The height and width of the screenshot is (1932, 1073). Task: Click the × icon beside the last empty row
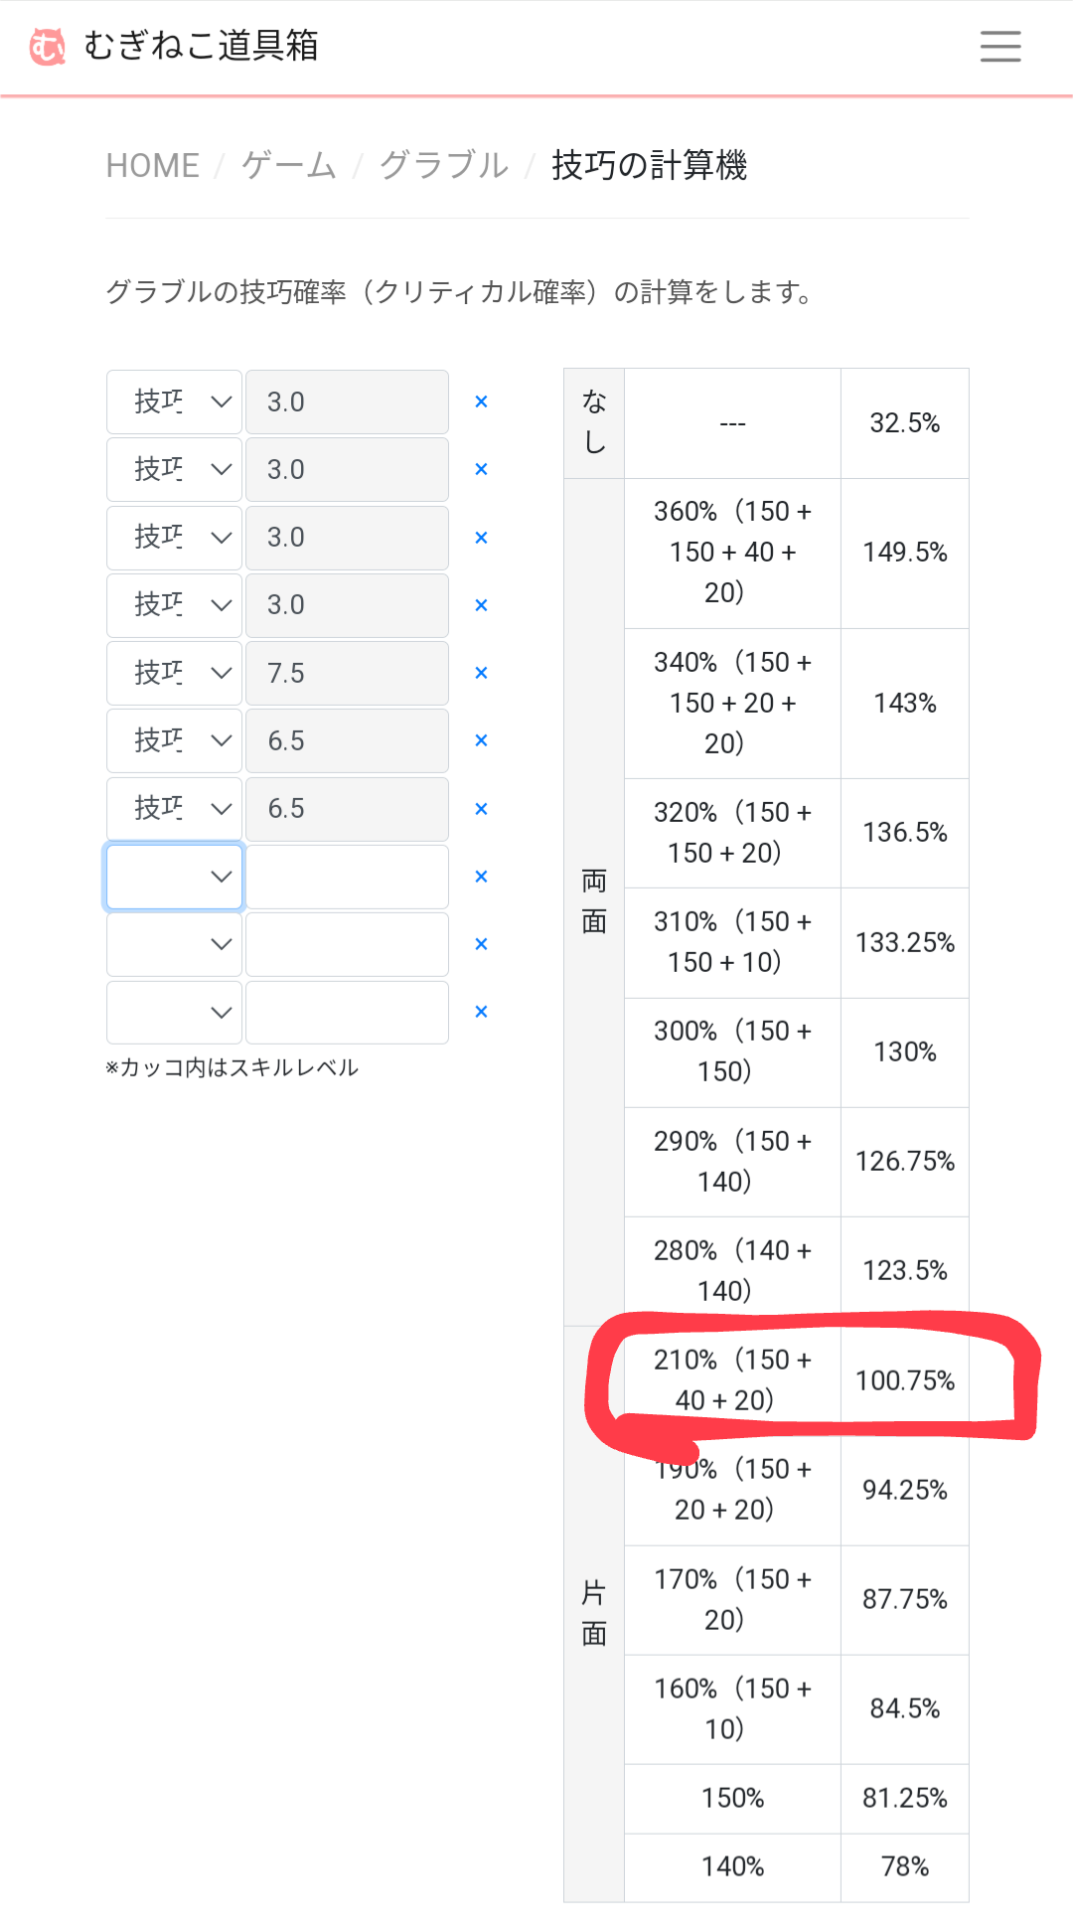[x=481, y=1012]
